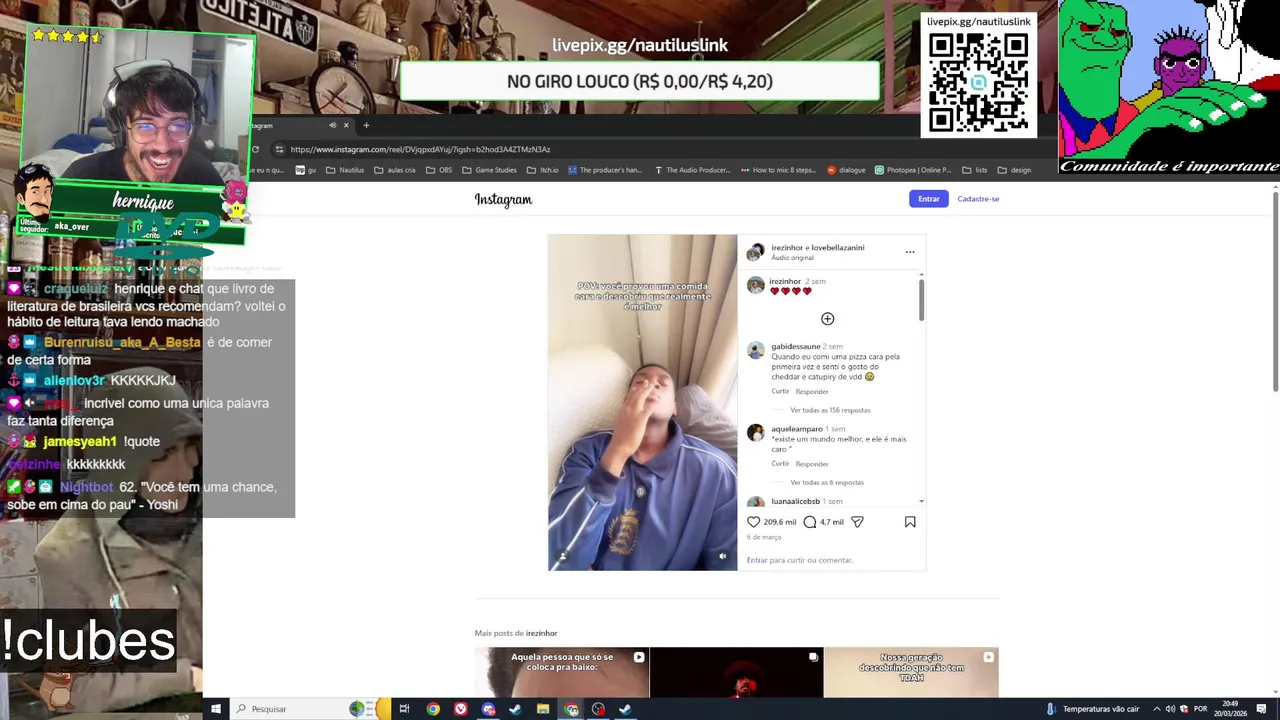This screenshot has height=720, width=1280.
Task: Open the dark middle reel thumbnail
Action: (x=736, y=672)
